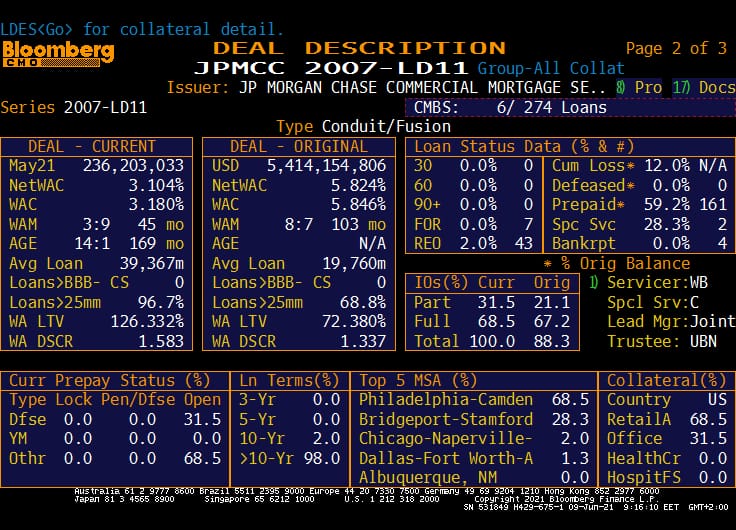
Task: Select the original WAM 103 mo value
Action: coord(359,224)
